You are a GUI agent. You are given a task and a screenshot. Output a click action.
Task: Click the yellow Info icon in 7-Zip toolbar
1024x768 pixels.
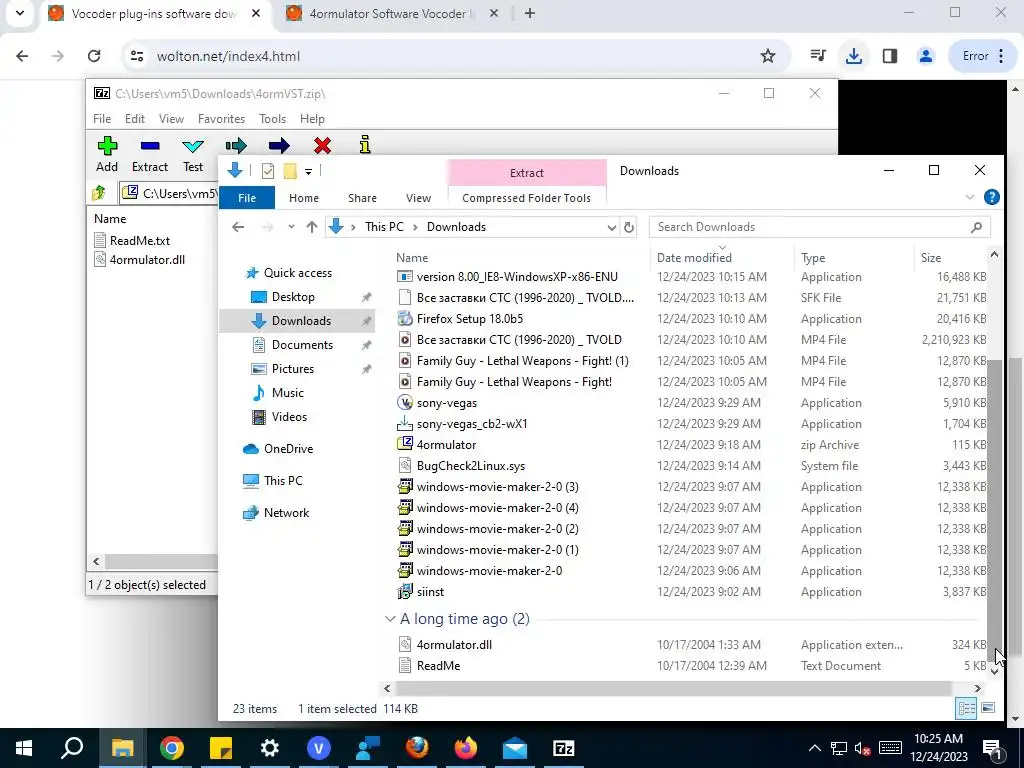coord(365,144)
